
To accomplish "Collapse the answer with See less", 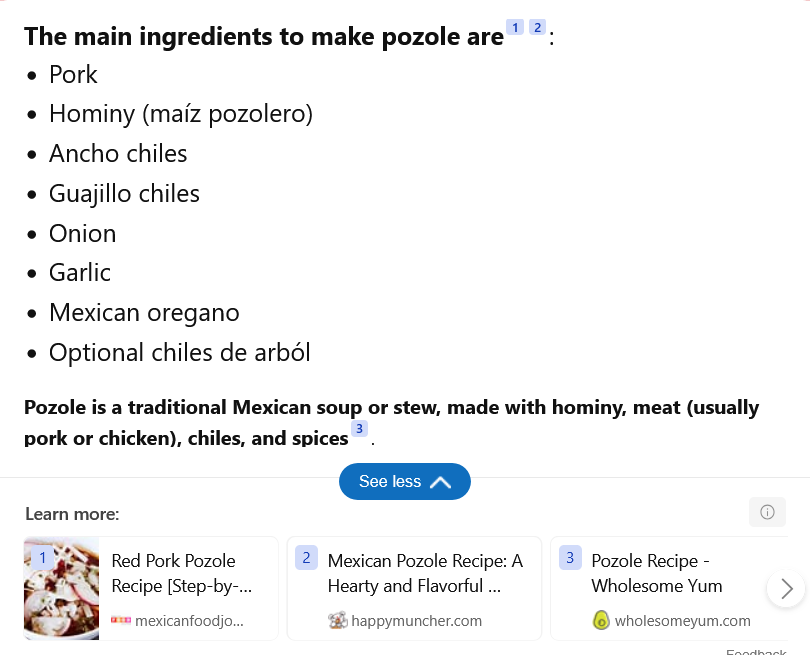I will pyautogui.click(x=404, y=481).
